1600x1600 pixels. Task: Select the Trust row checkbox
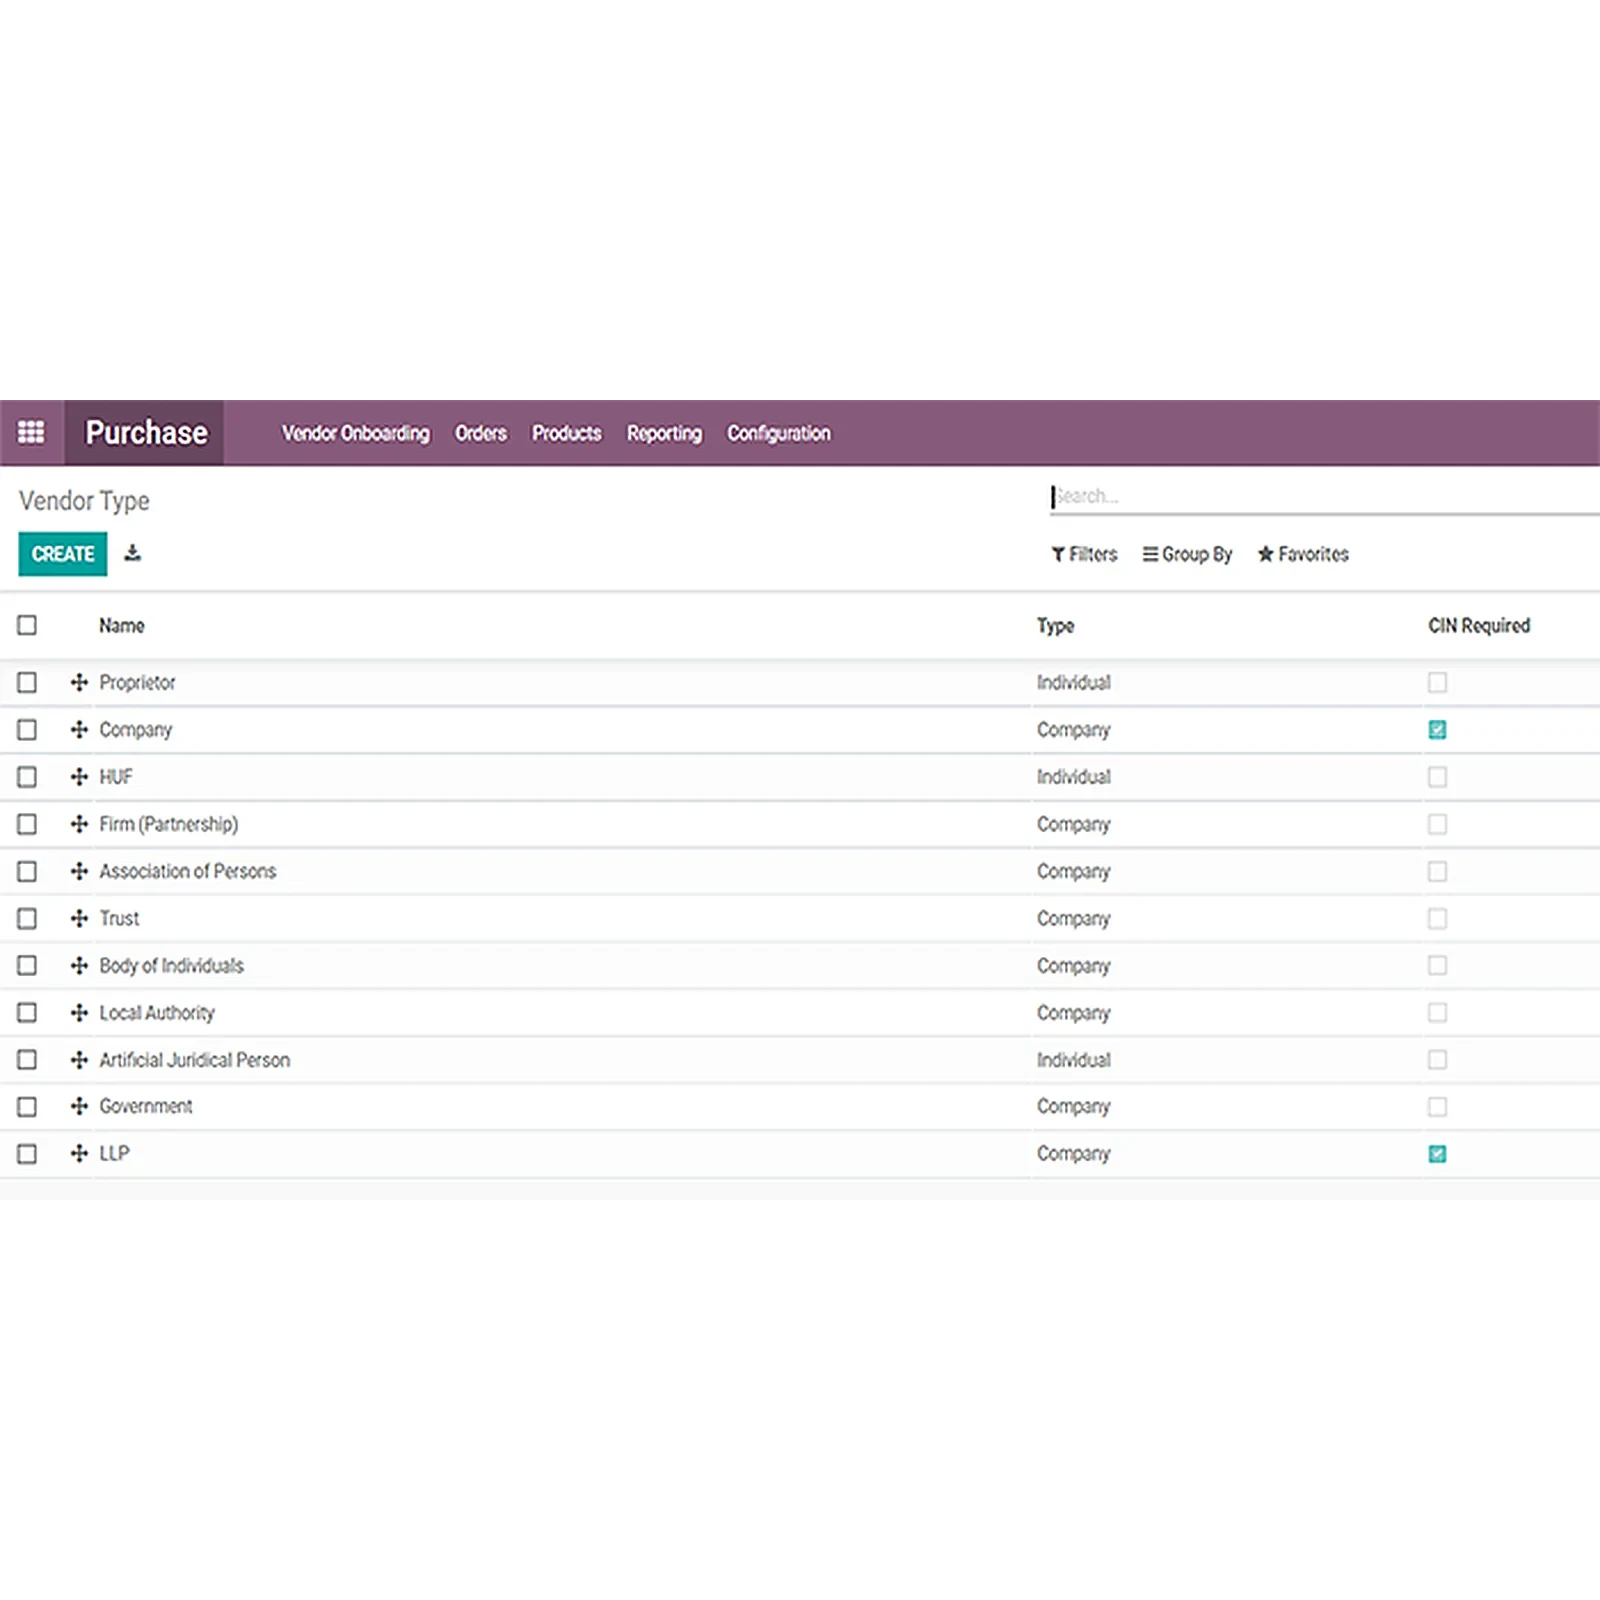tap(27, 918)
